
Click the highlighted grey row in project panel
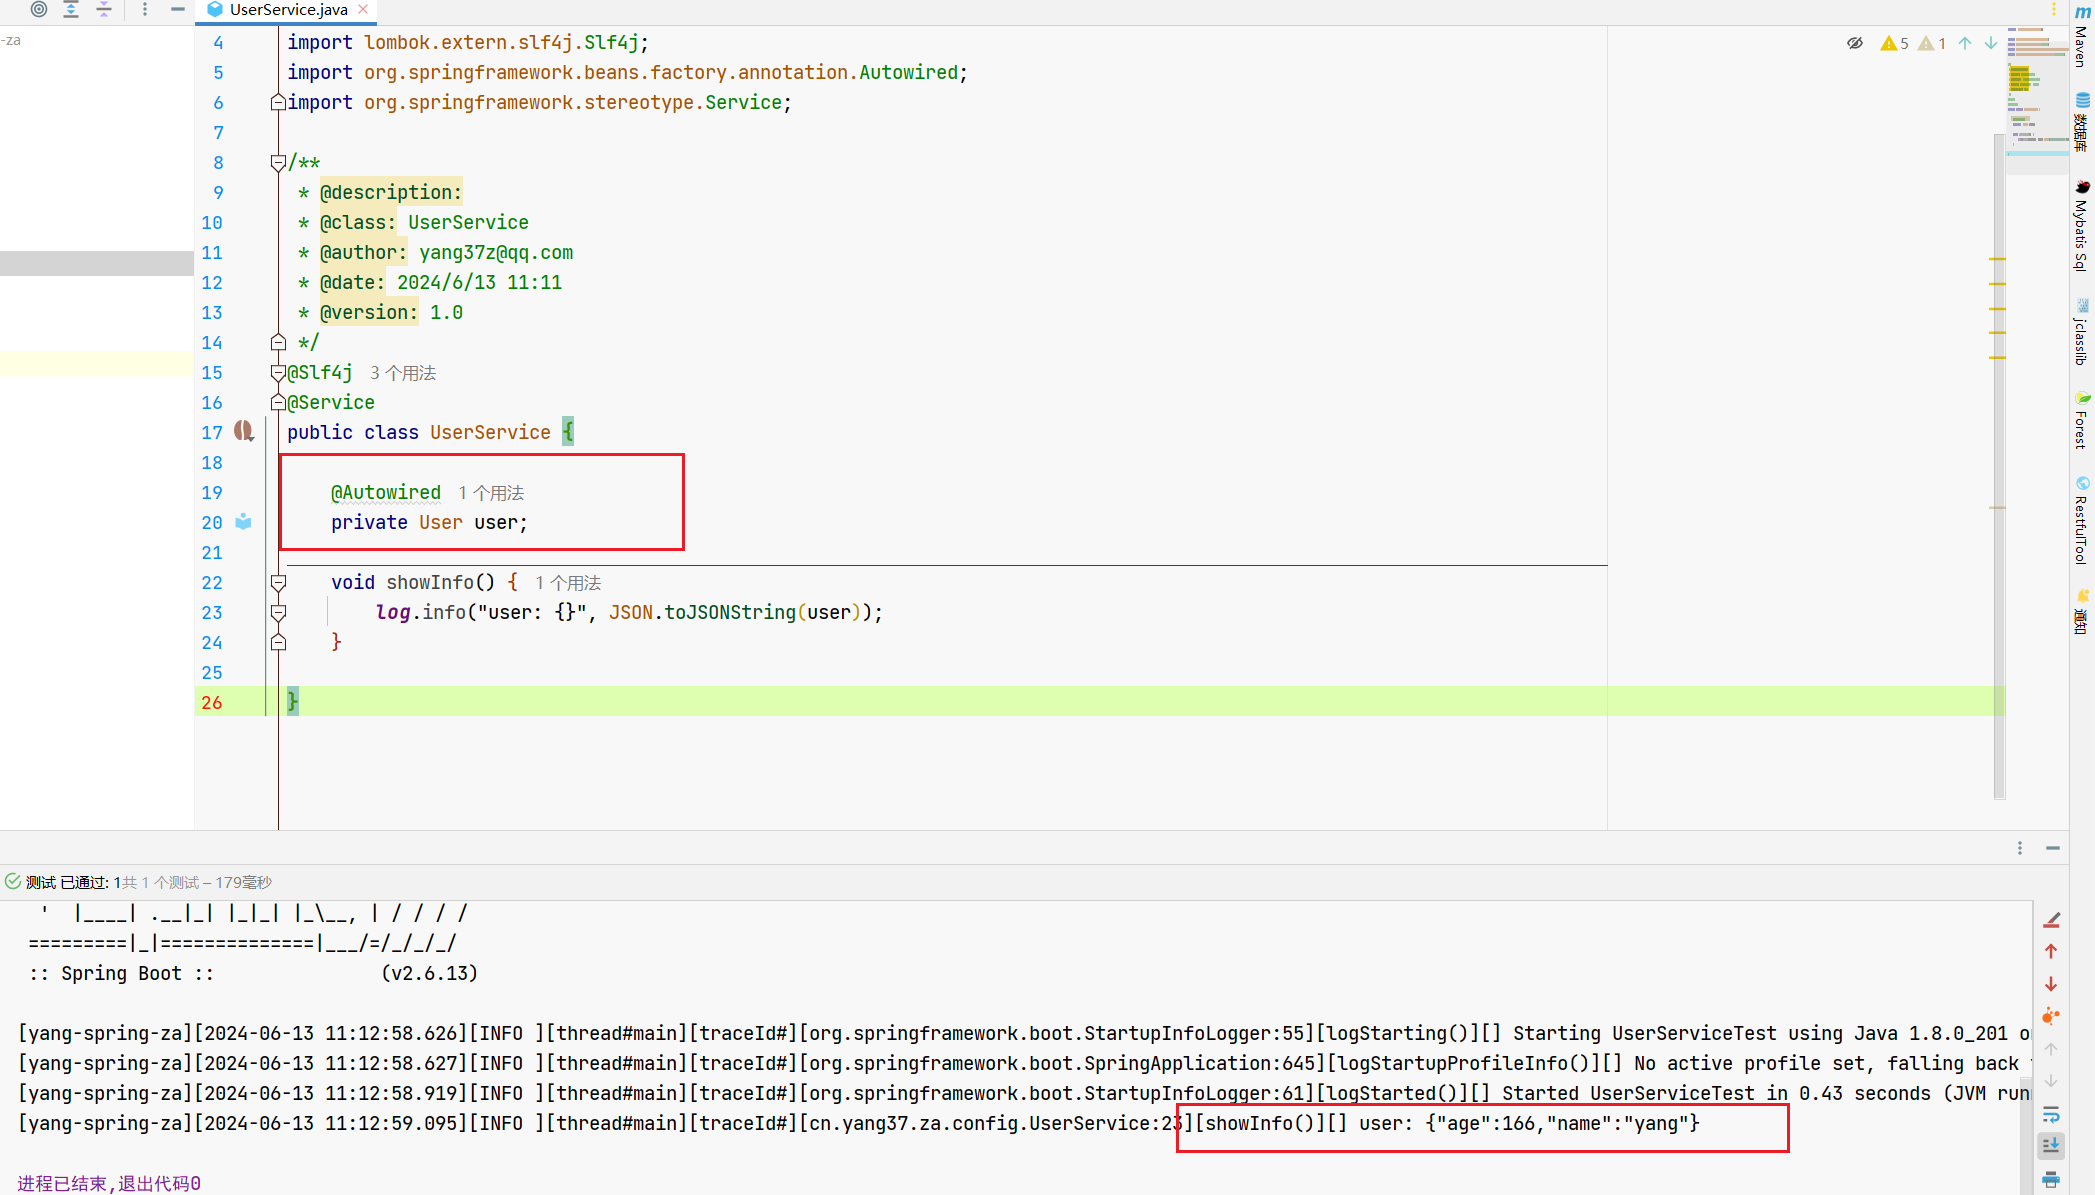97,263
